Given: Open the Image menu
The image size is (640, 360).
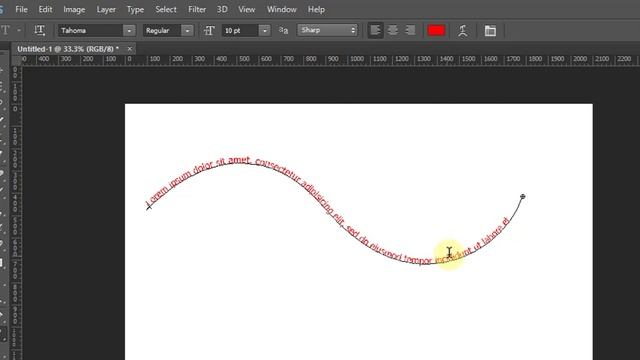Looking at the screenshot, I should (x=74, y=9).
